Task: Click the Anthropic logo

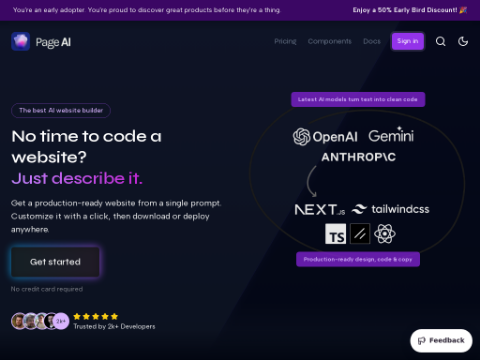Action: [358, 157]
